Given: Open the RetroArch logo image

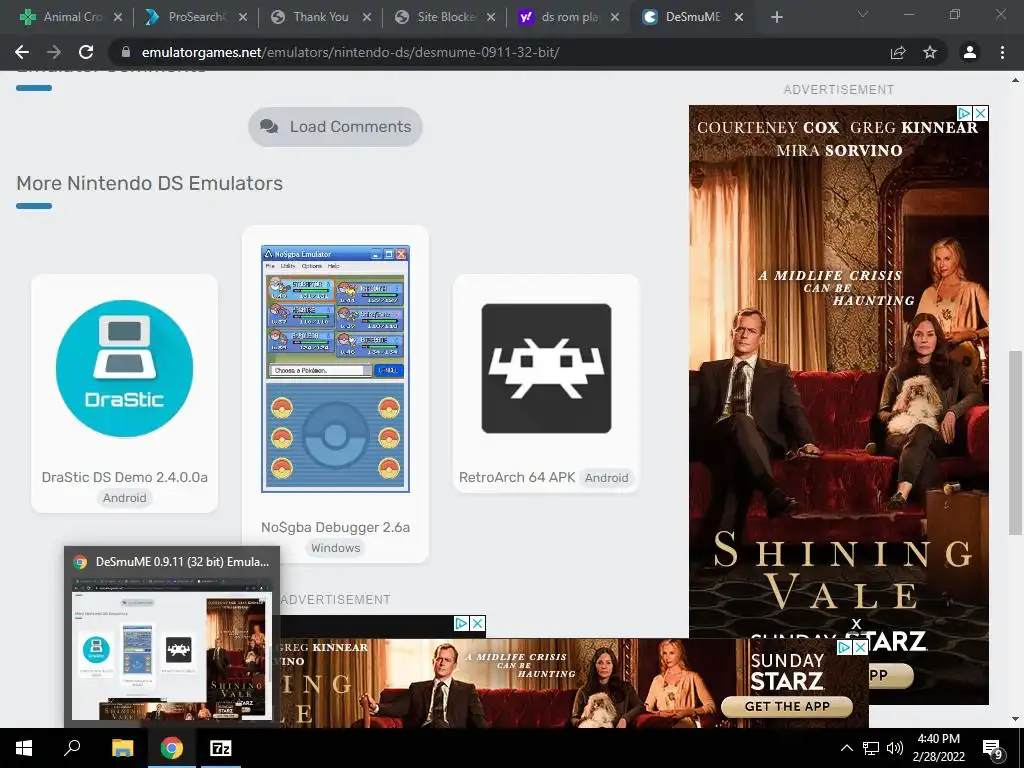Looking at the screenshot, I should 547,368.
